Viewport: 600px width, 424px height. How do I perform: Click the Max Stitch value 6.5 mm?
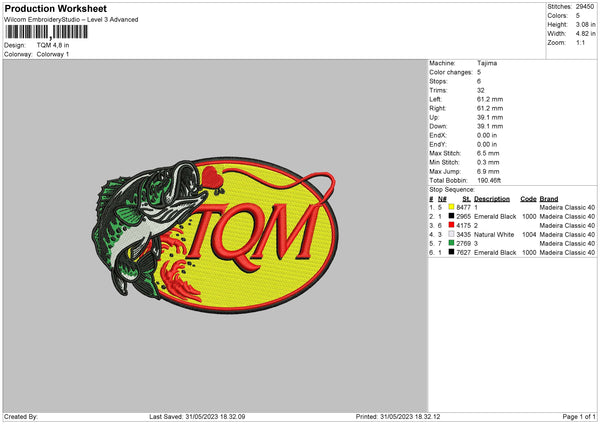tap(488, 153)
